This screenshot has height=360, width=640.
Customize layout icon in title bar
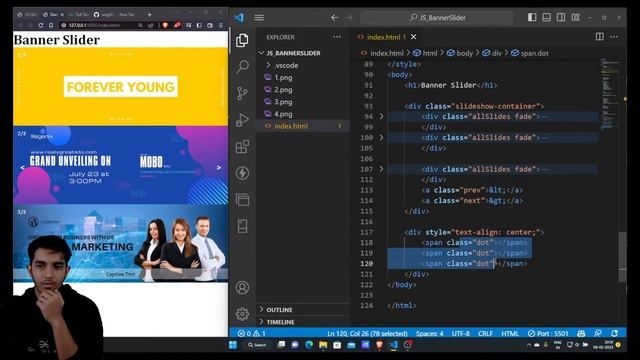pos(576,17)
